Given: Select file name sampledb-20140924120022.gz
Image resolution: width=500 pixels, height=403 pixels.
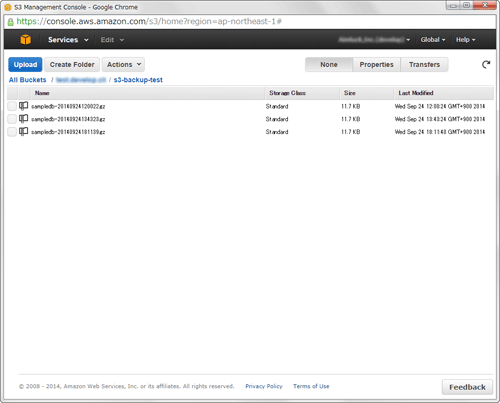Looking at the screenshot, I should click(x=68, y=106).
